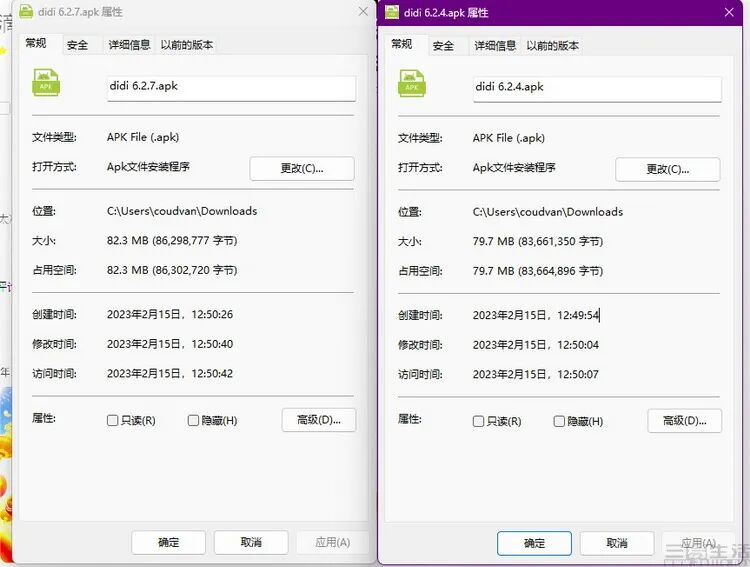The width and height of the screenshot is (750, 567).
Task: Click the title bar icon of didi 6.2.7.apk window
Action: tap(26, 11)
